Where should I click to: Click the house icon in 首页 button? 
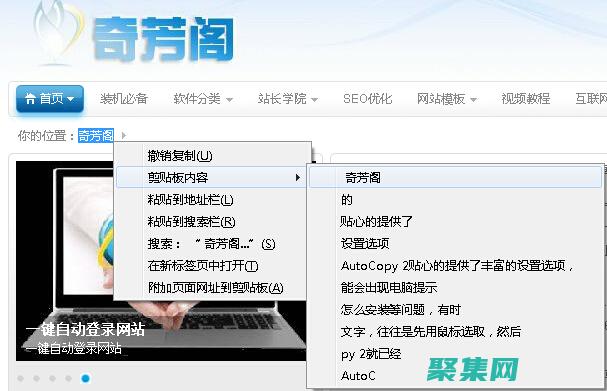tap(30, 99)
